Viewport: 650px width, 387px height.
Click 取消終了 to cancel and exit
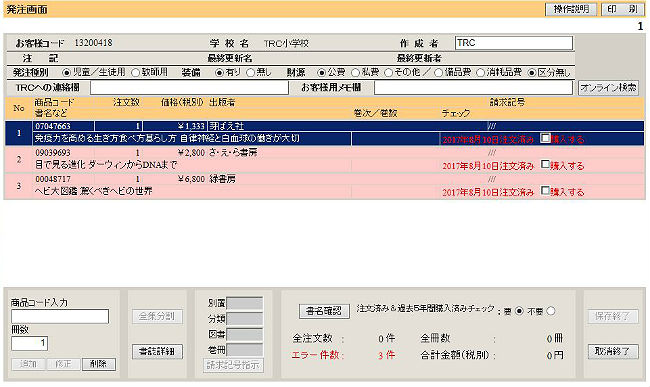coord(613,351)
